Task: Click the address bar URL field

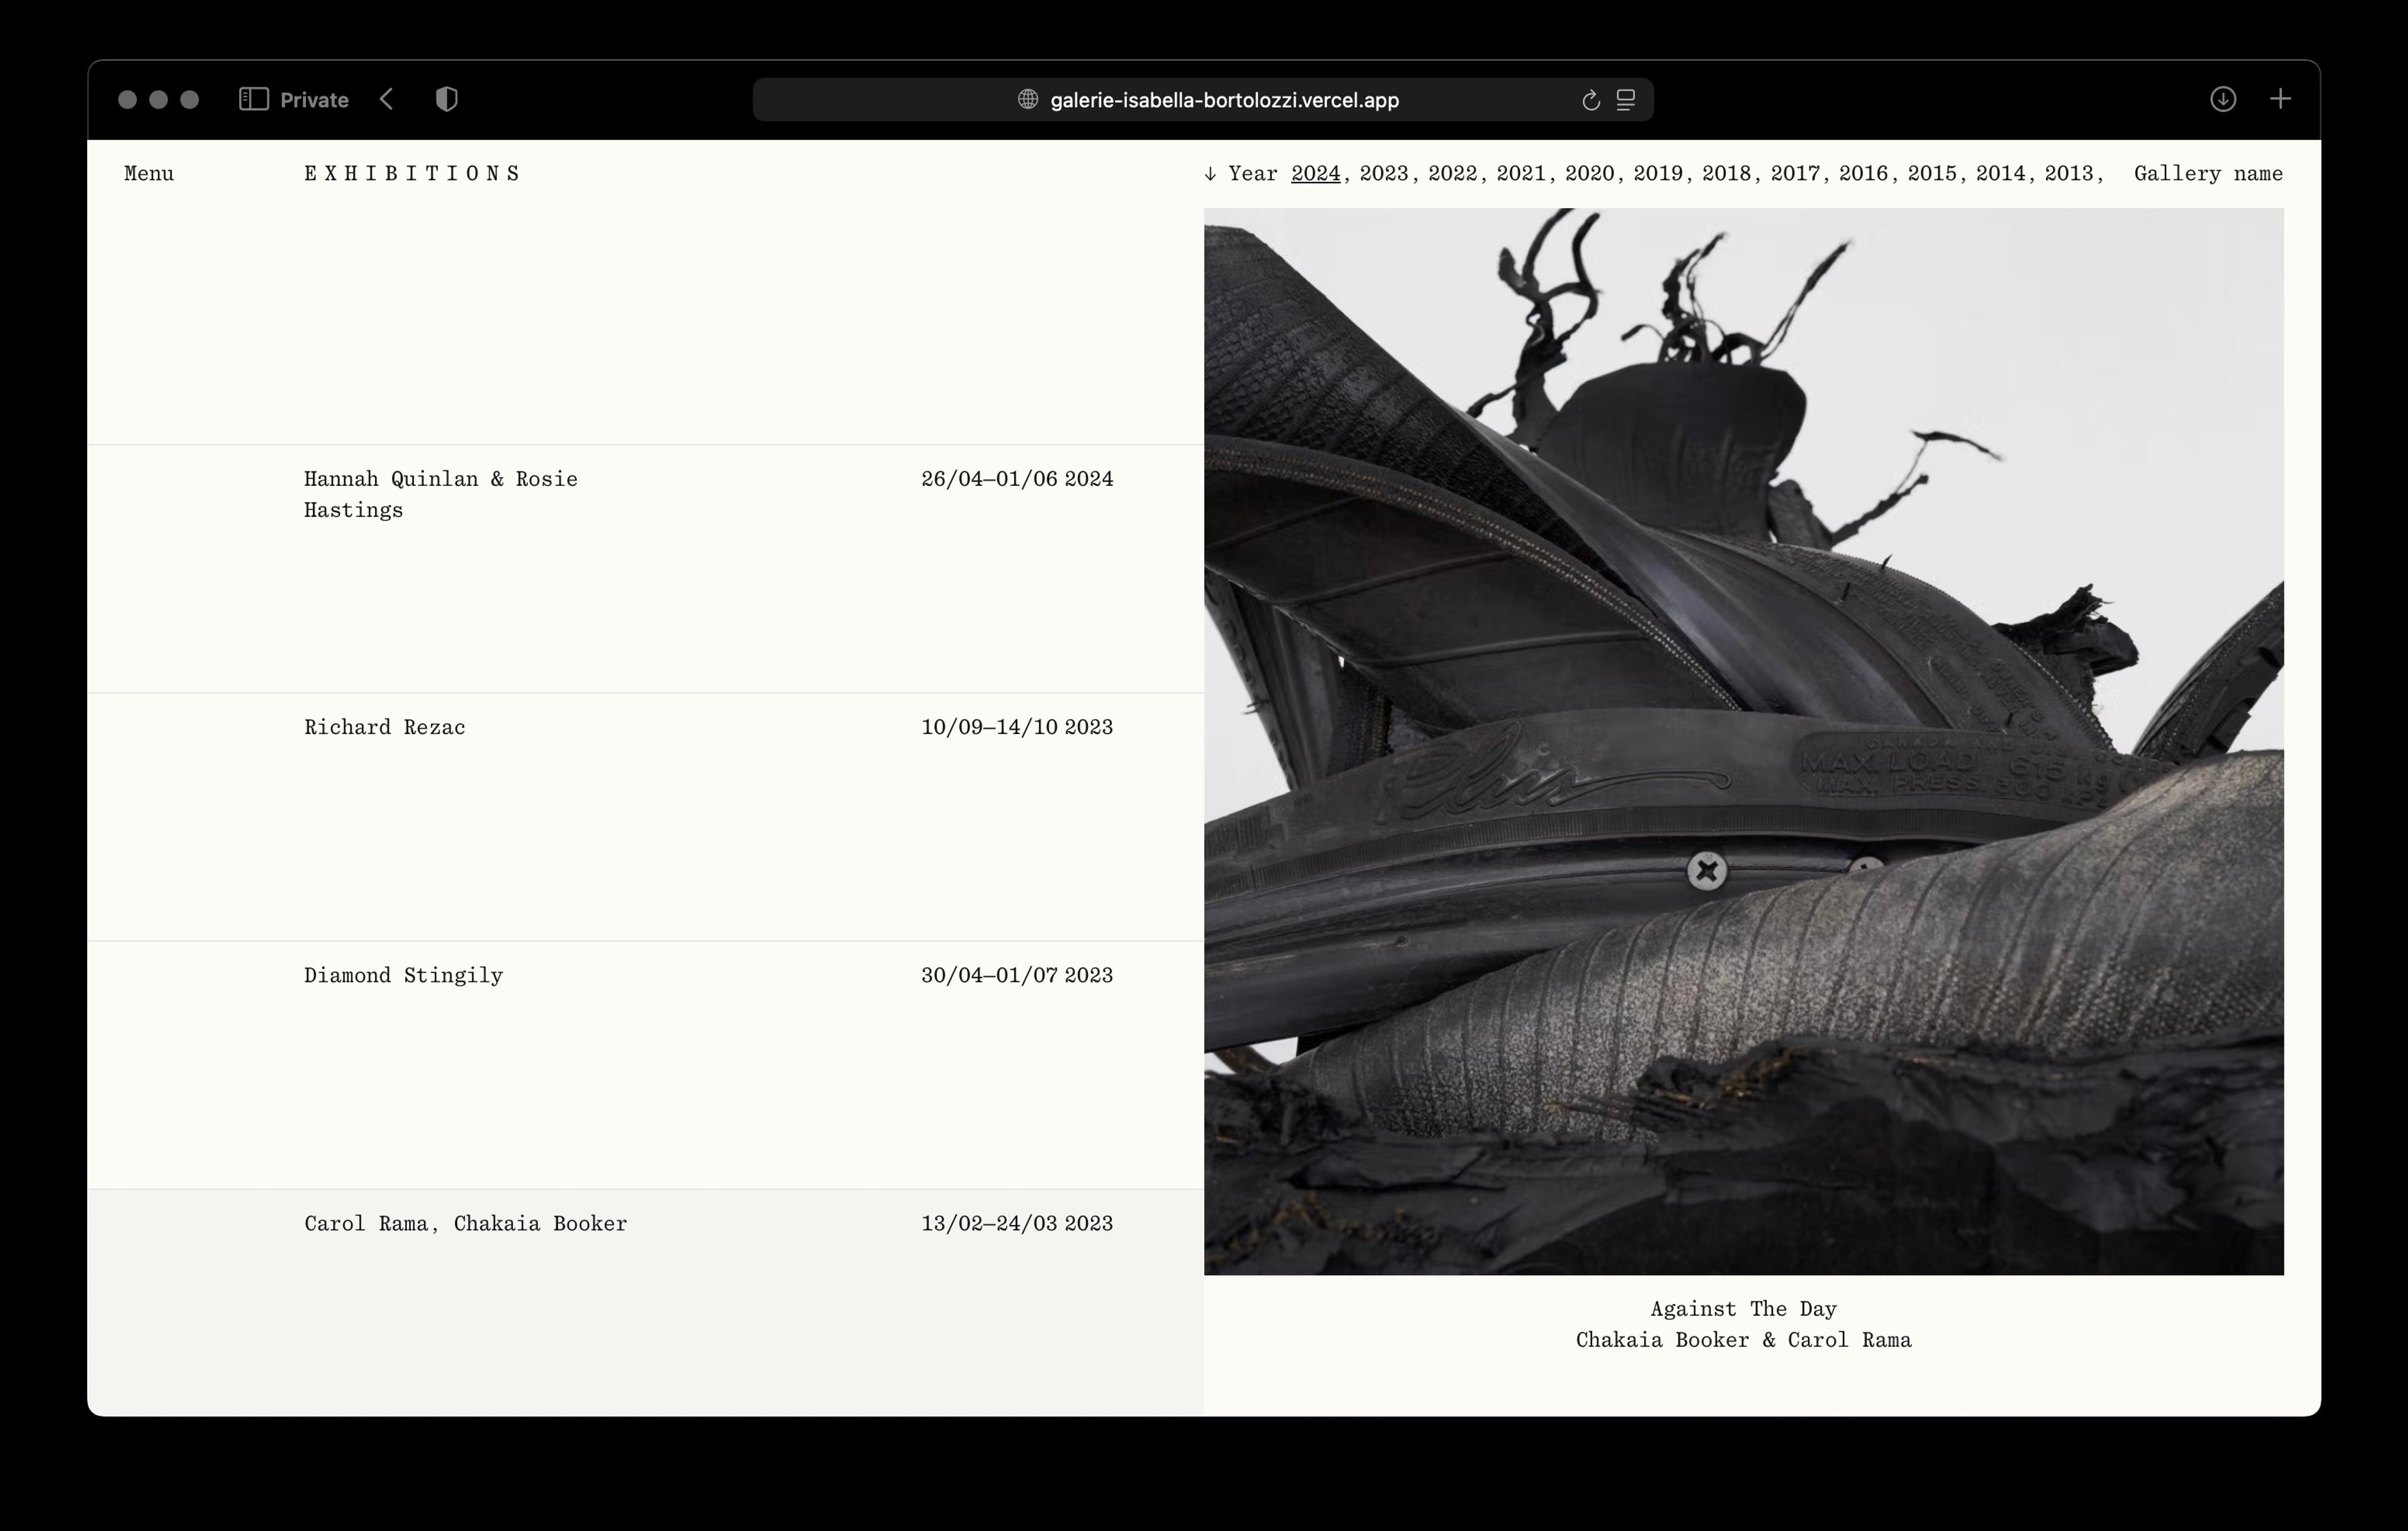Action: click(x=1223, y=100)
